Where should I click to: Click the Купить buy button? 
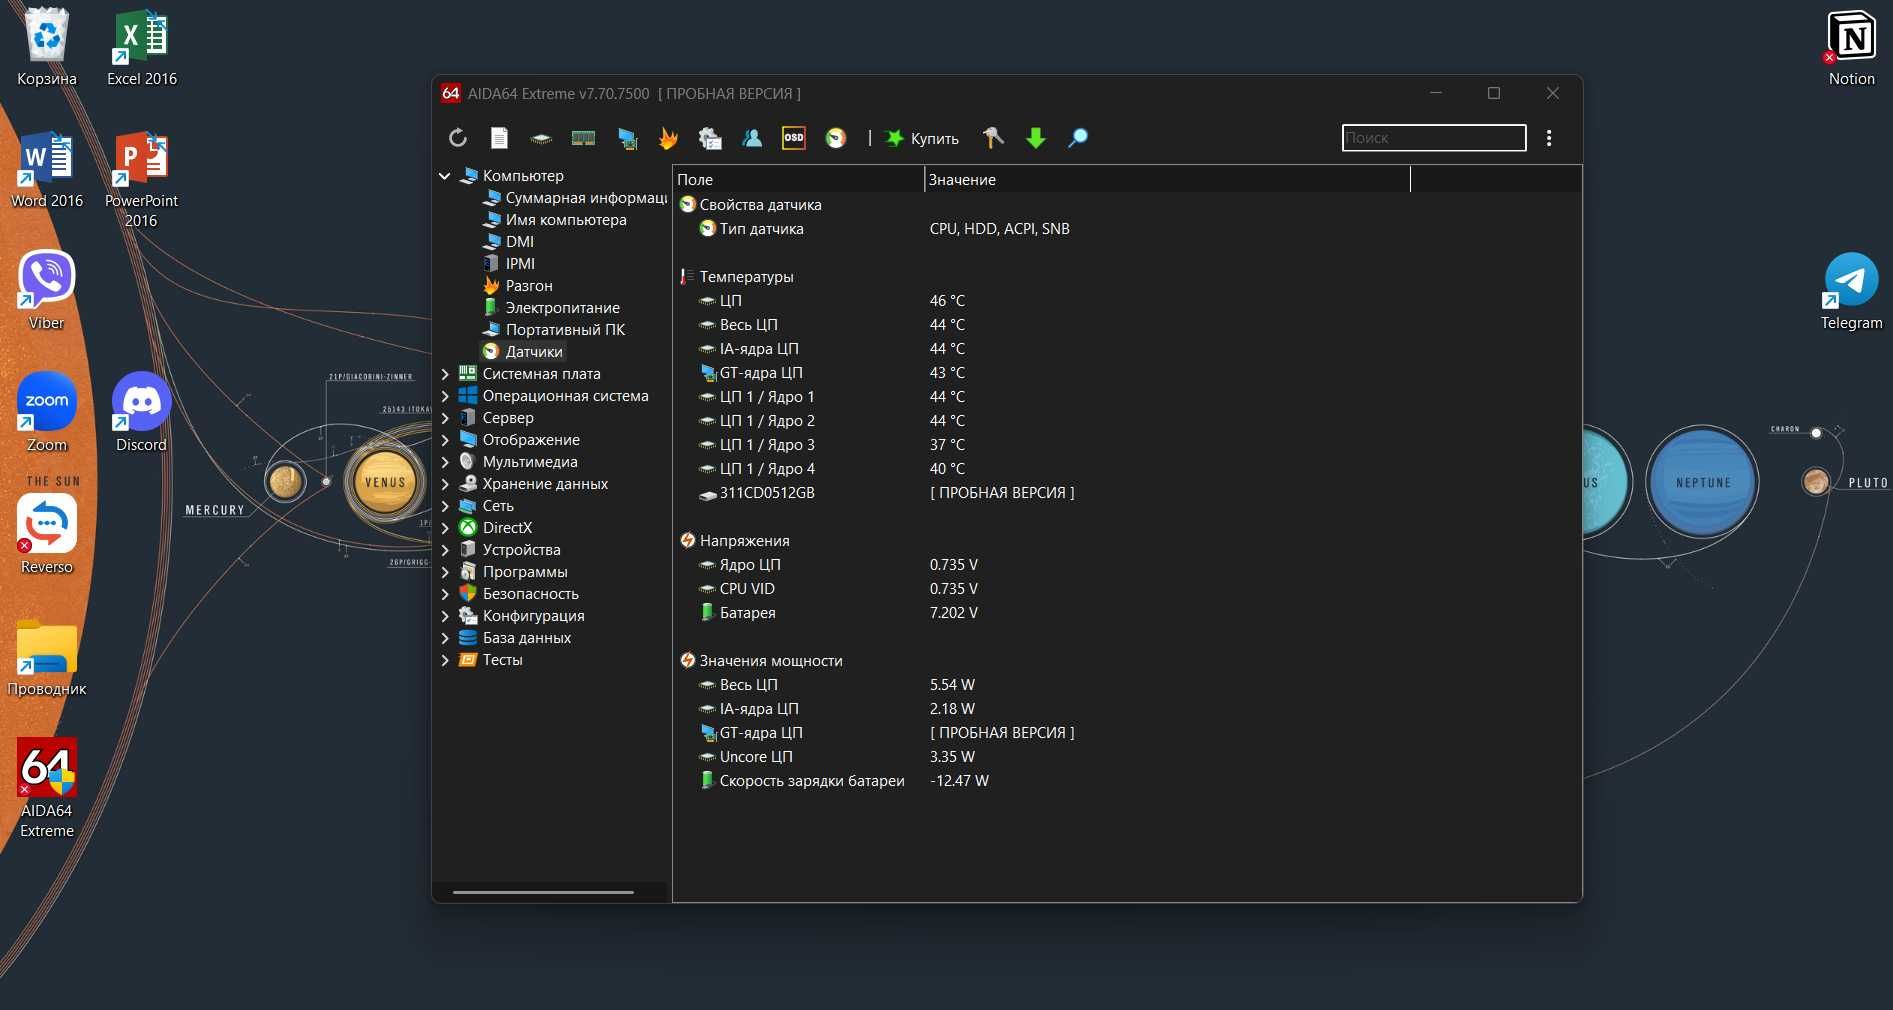click(x=922, y=138)
